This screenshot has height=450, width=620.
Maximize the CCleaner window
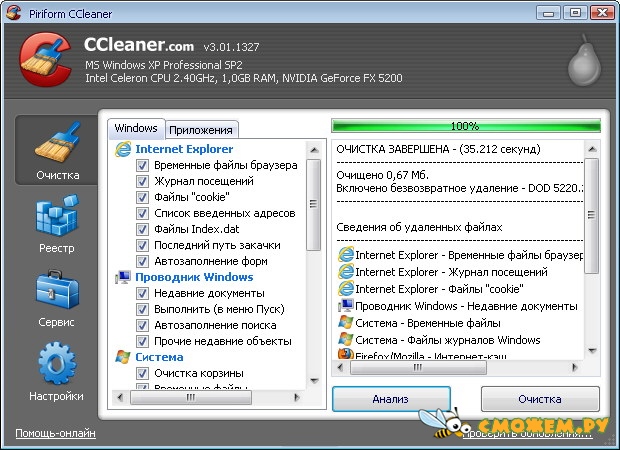[x=575, y=13]
